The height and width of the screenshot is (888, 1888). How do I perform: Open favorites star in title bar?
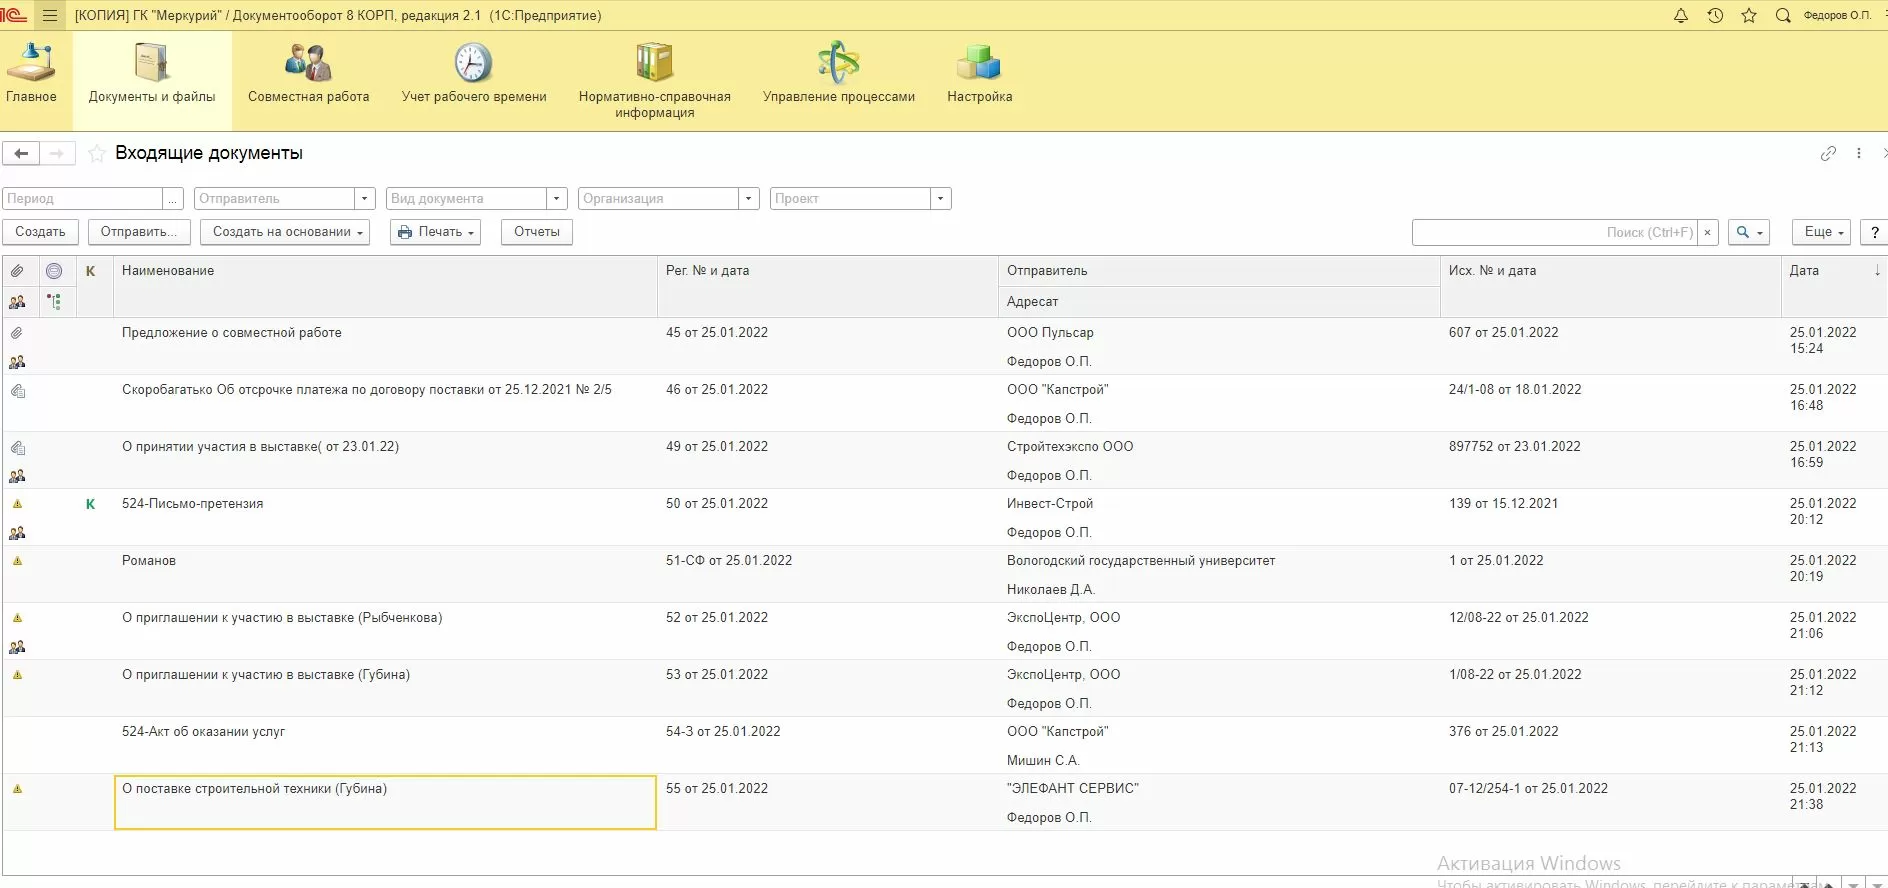point(1749,16)
